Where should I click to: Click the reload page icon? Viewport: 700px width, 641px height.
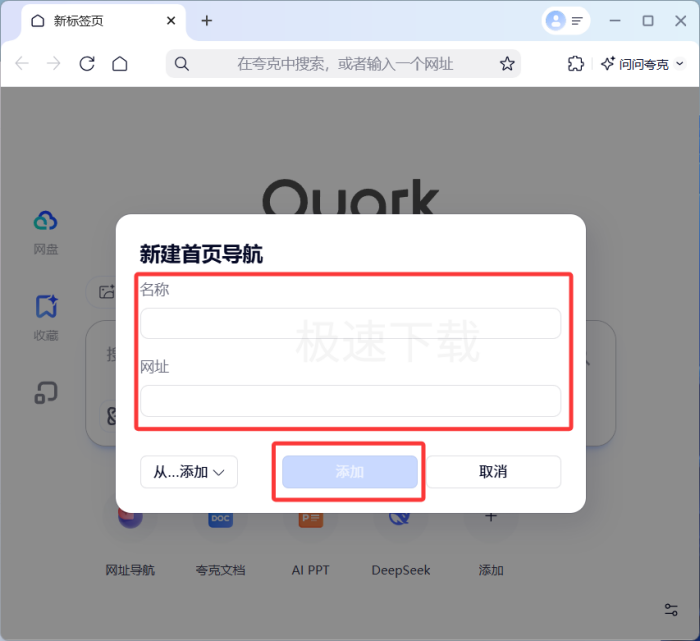[87, 64]
